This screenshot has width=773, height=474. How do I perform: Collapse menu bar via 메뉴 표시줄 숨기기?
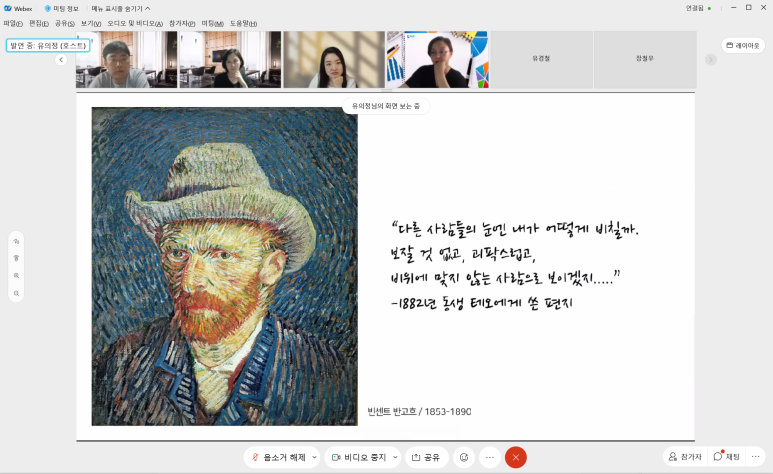[x=121, y=8]
